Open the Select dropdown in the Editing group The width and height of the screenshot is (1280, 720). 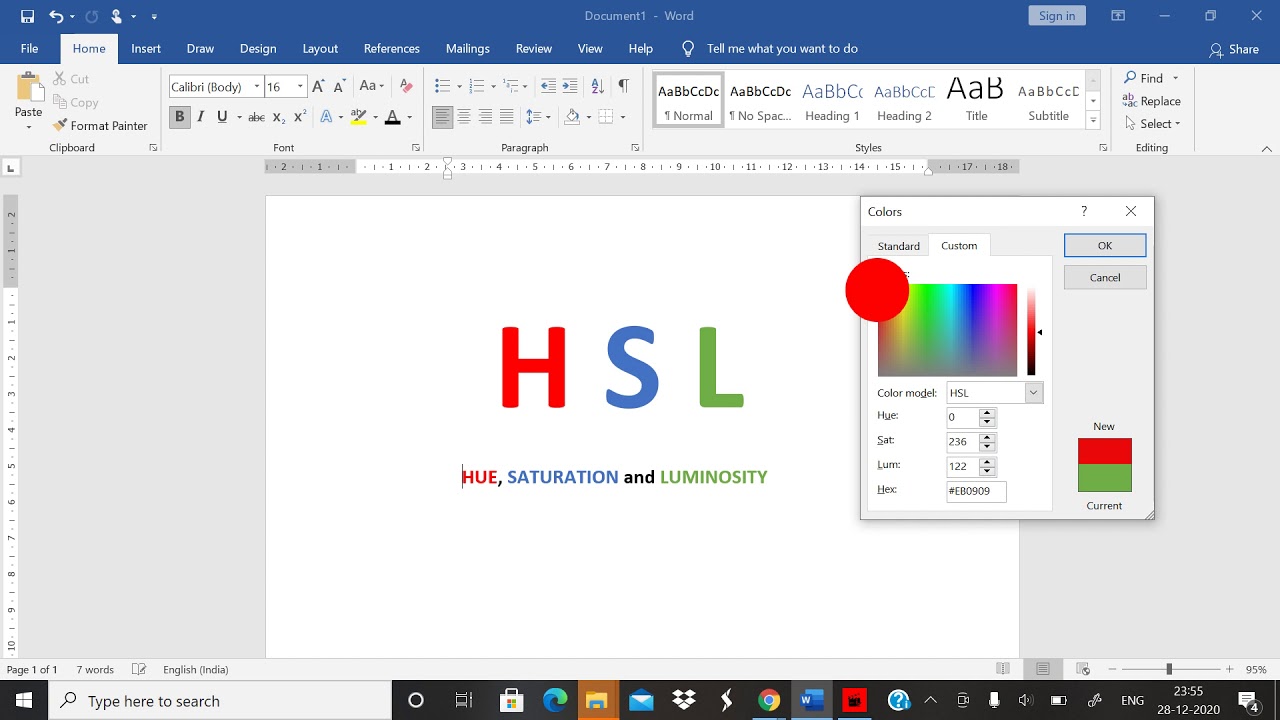[x=1153, y=124]
